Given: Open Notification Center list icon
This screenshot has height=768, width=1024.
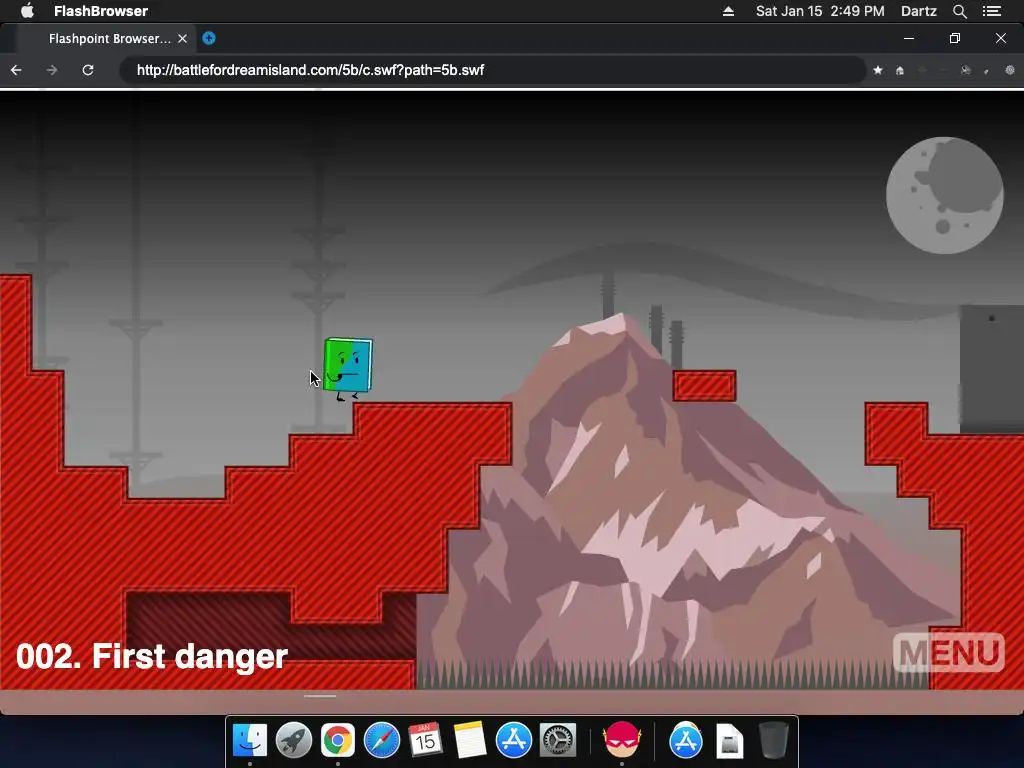Looking at the screenshot, I should 992,11.
